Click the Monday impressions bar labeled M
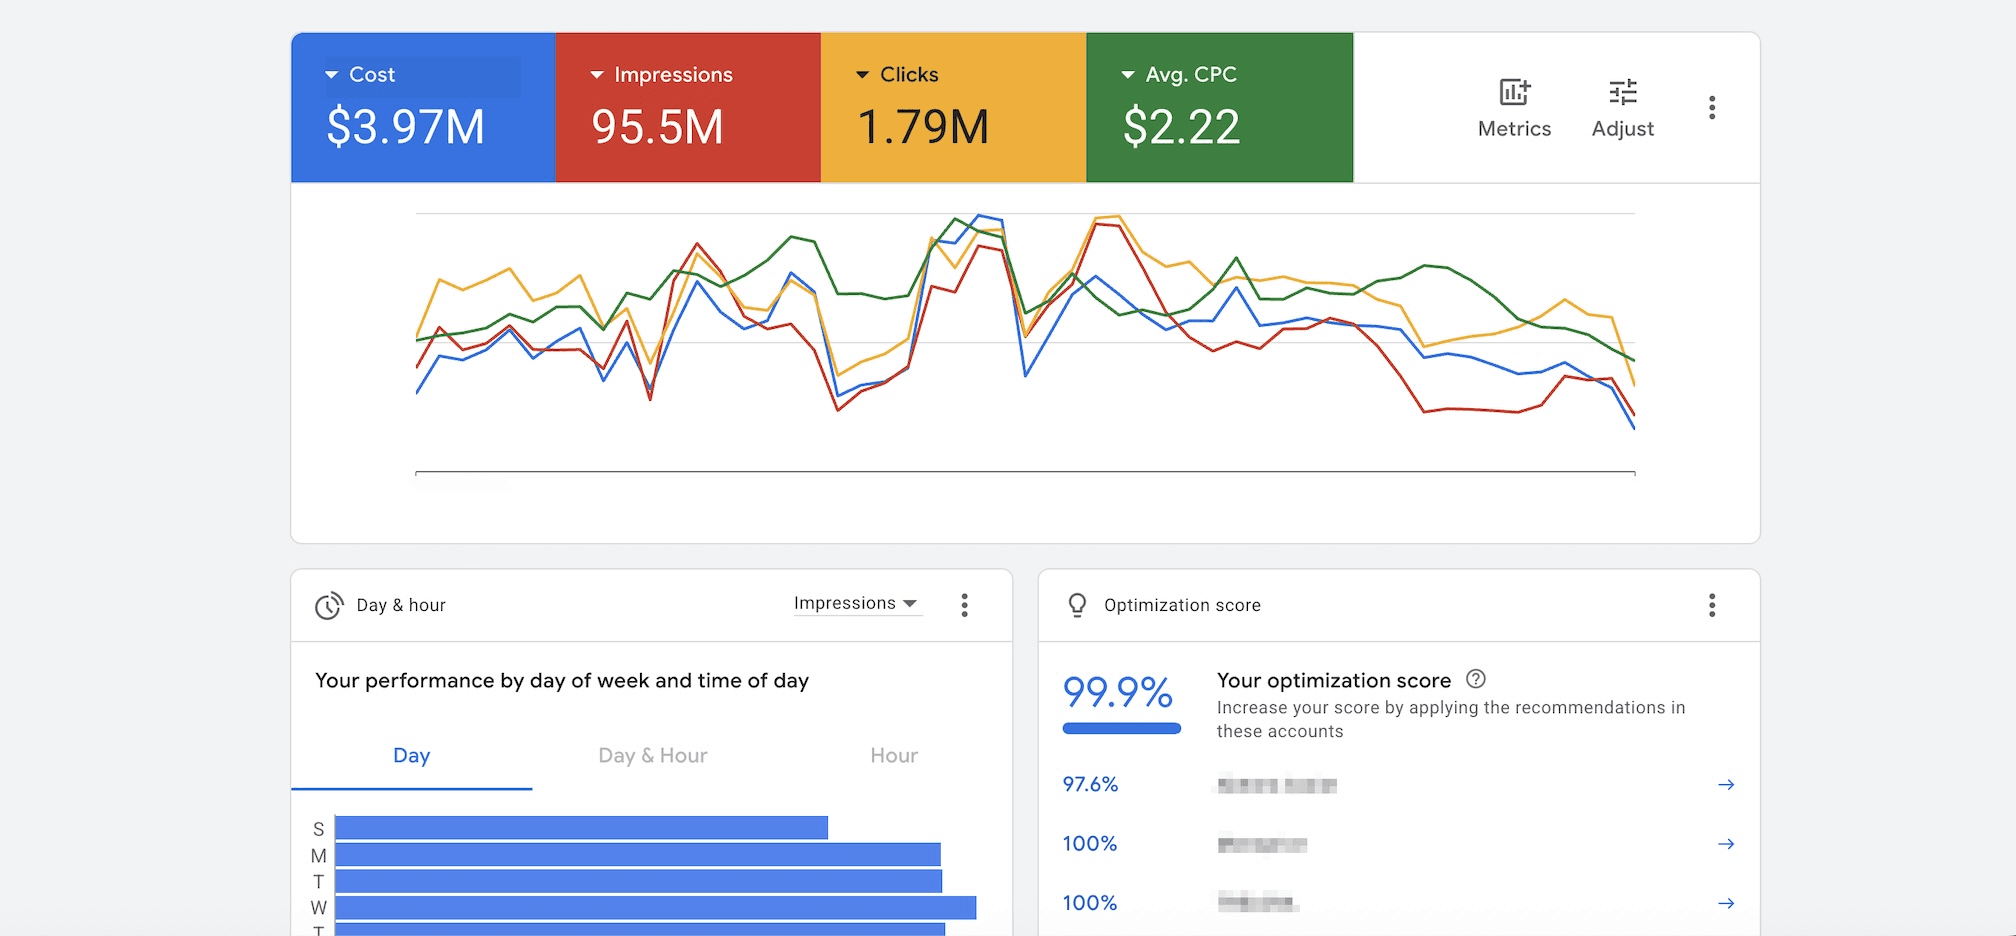This screenshot has width=2016, height=936. (x=637, y=855)
